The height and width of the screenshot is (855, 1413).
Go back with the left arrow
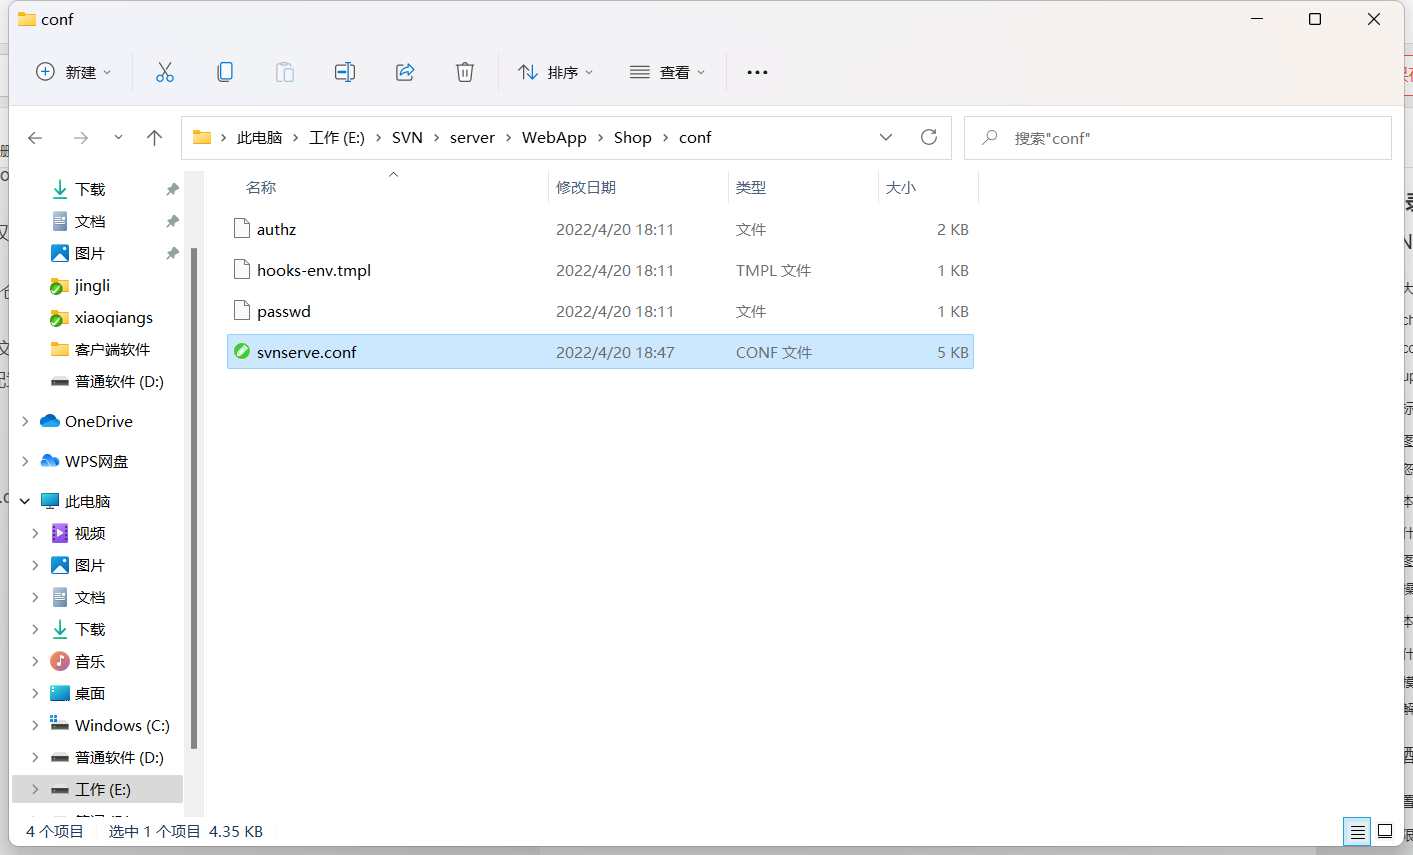click(36, 138)
